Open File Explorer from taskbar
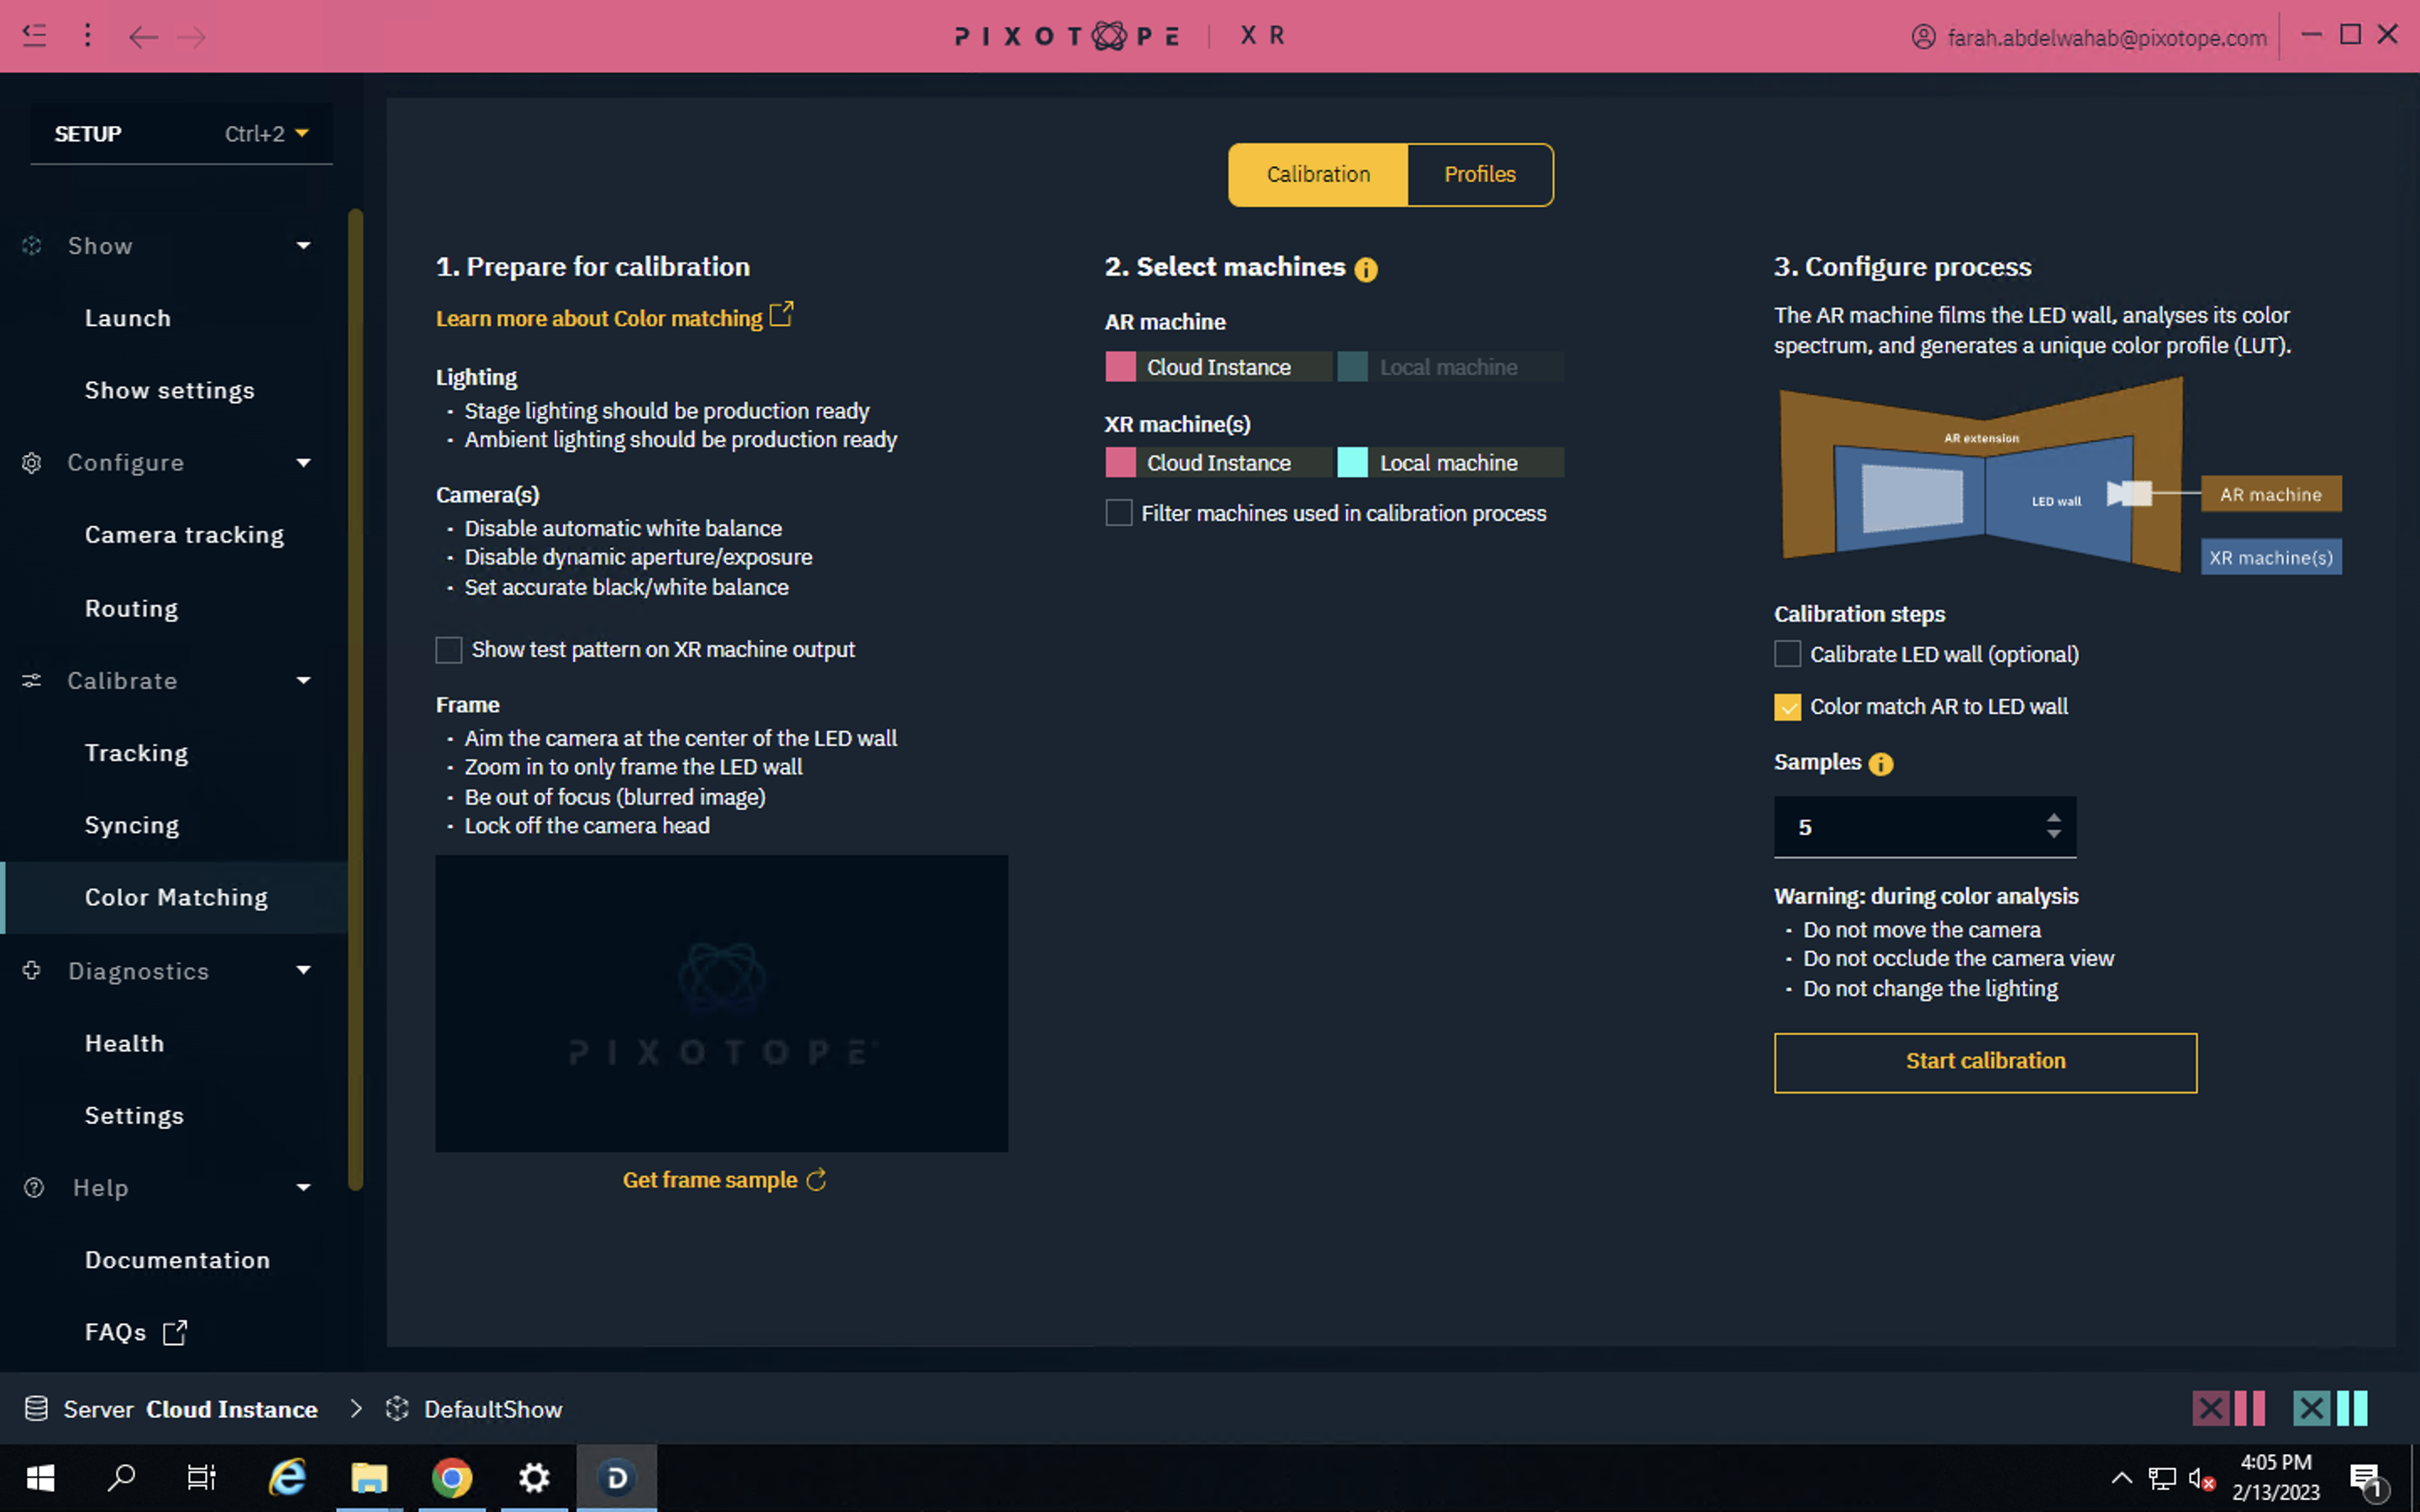The width and height of the screenshot is (2420, 1512). tap(369, 1477)
